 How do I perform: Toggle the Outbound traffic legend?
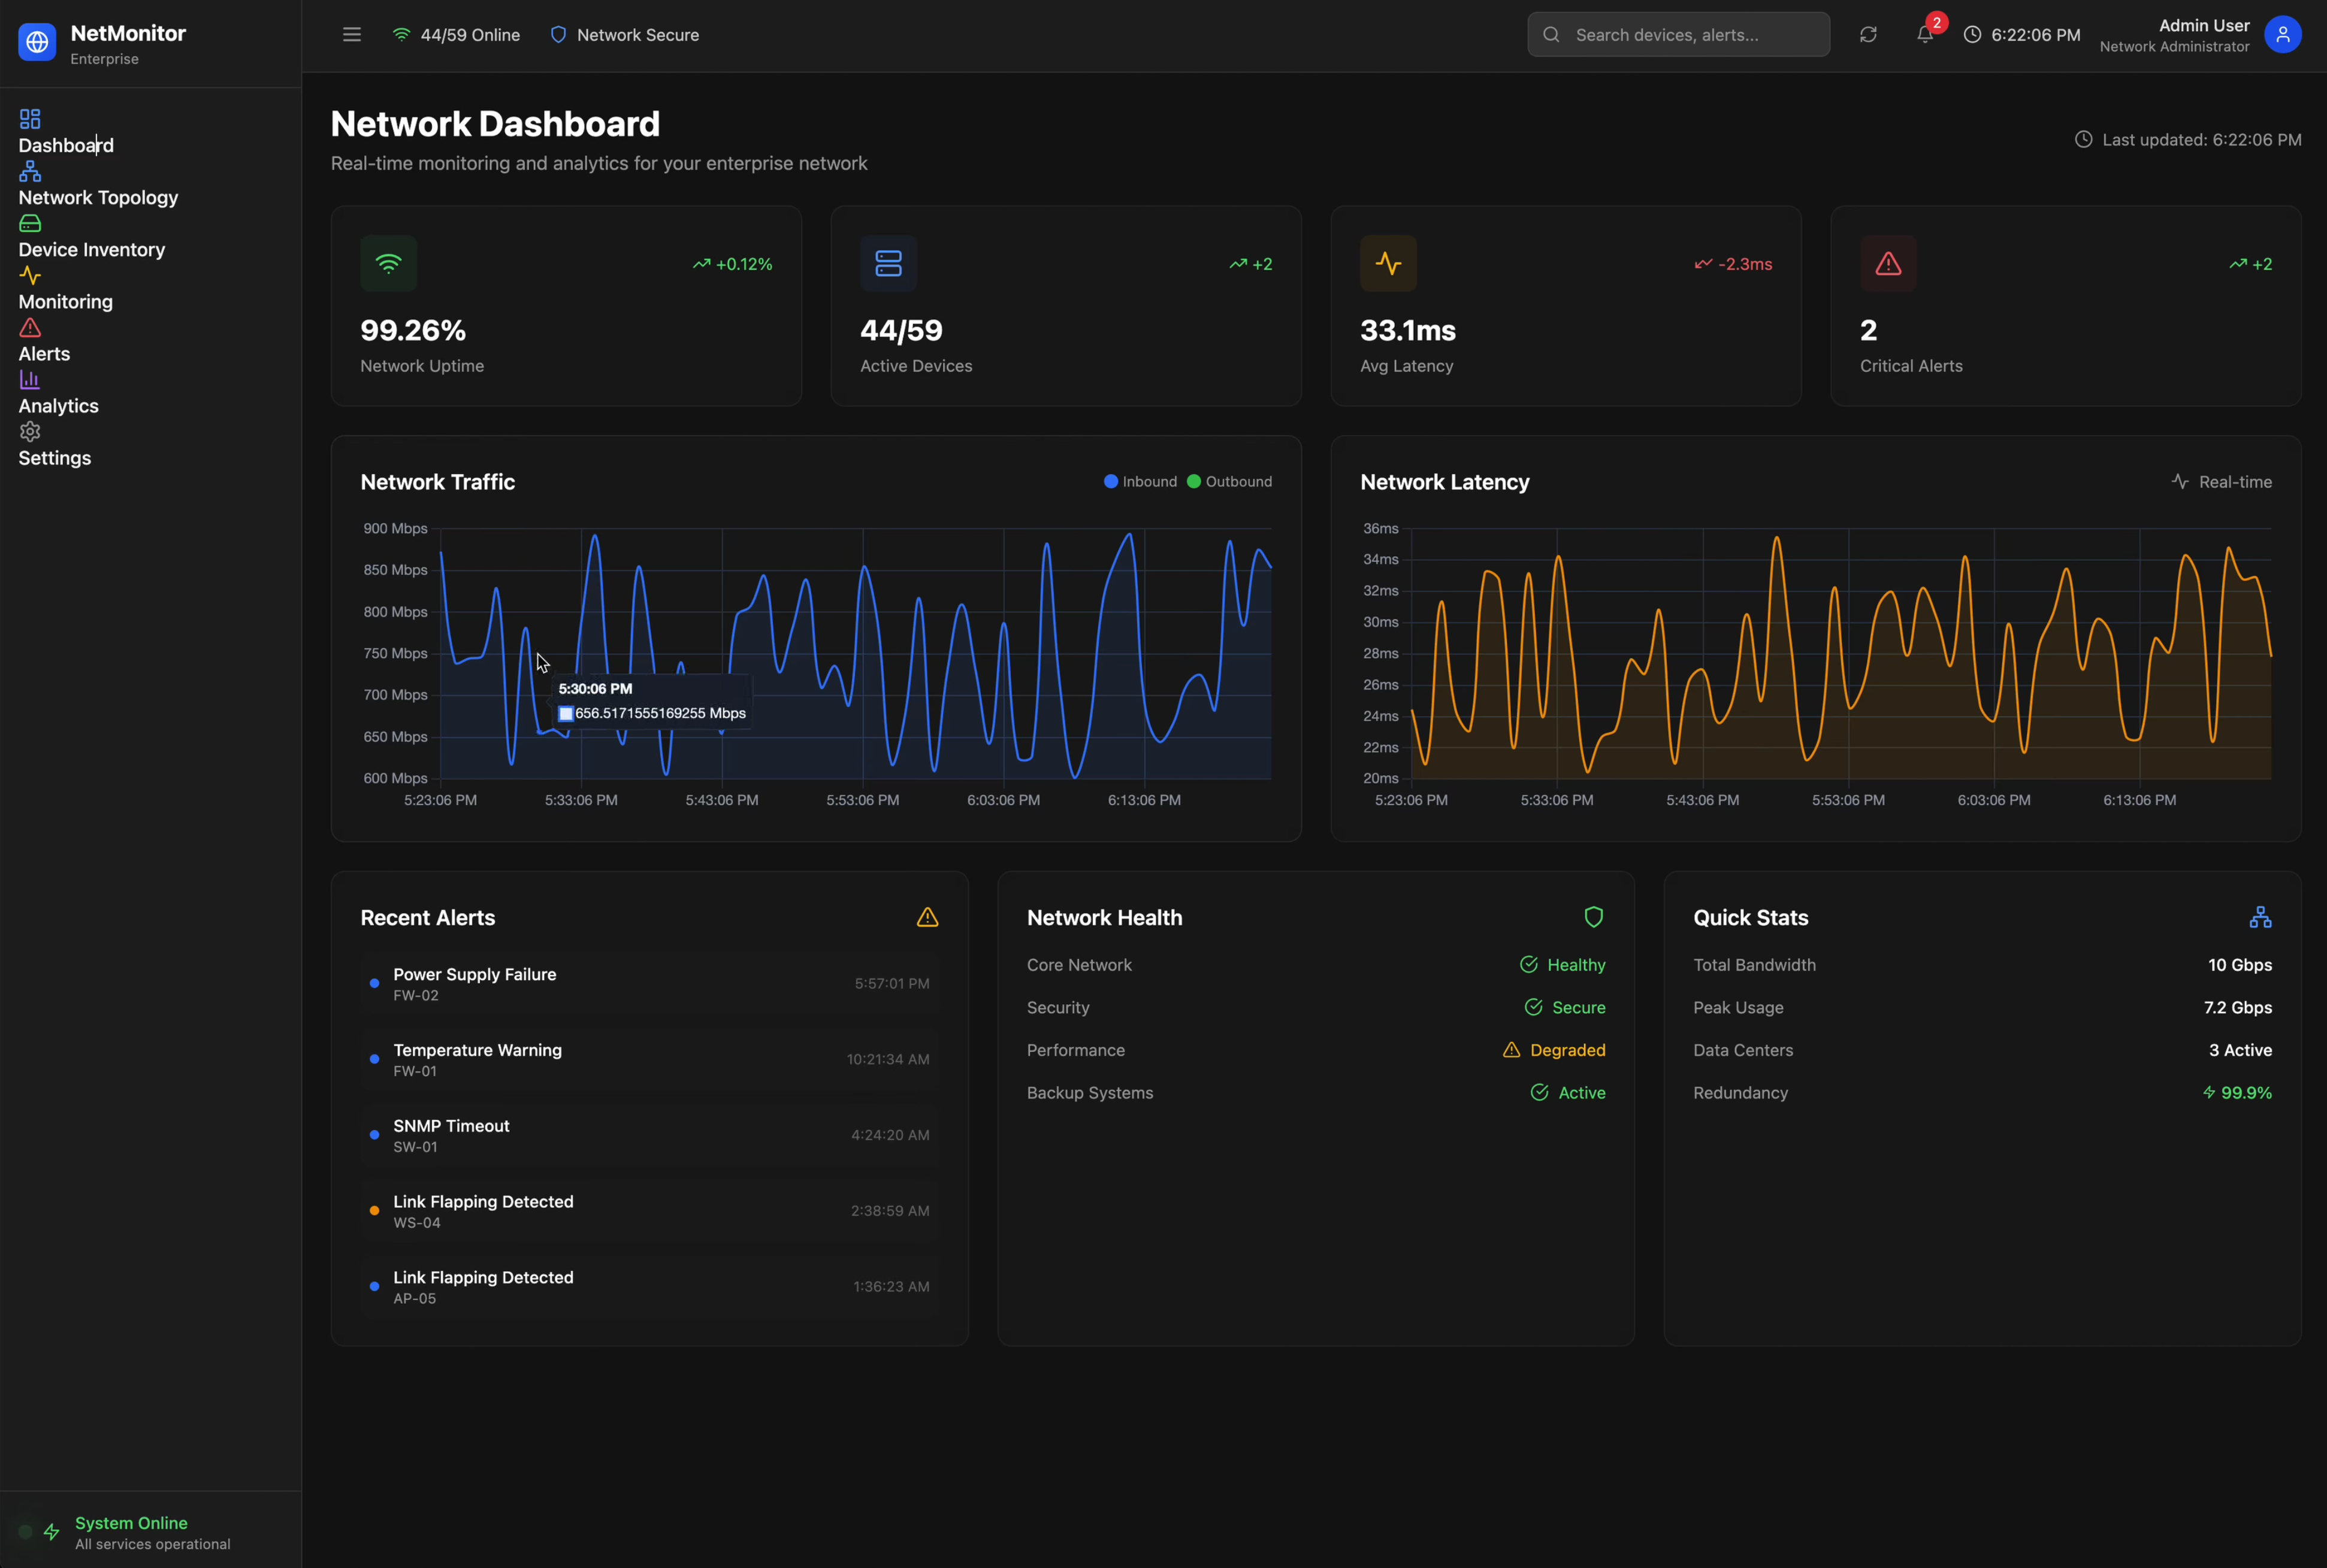pyautogui.click(x=1230, y=481)
